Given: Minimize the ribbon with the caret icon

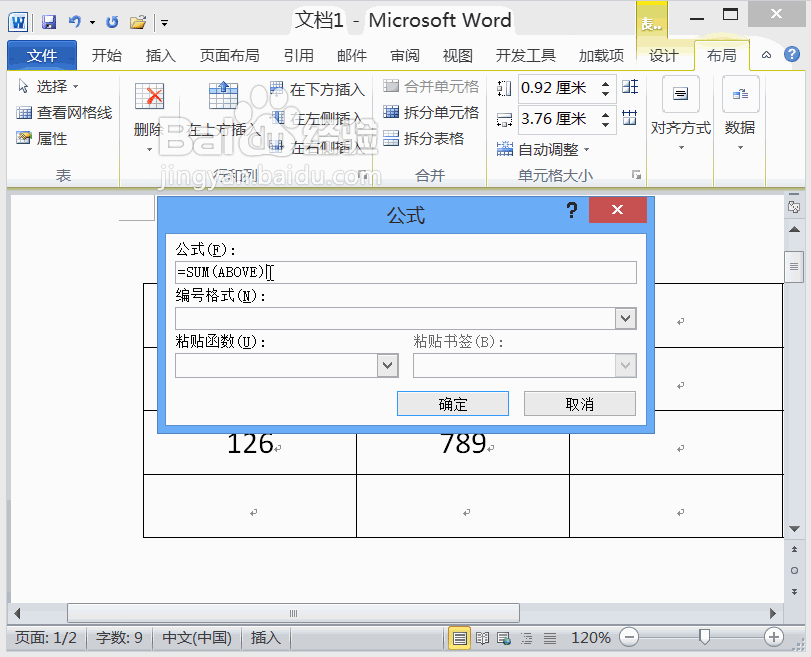Looking at the screenshot, I should [x=767, y=55].
